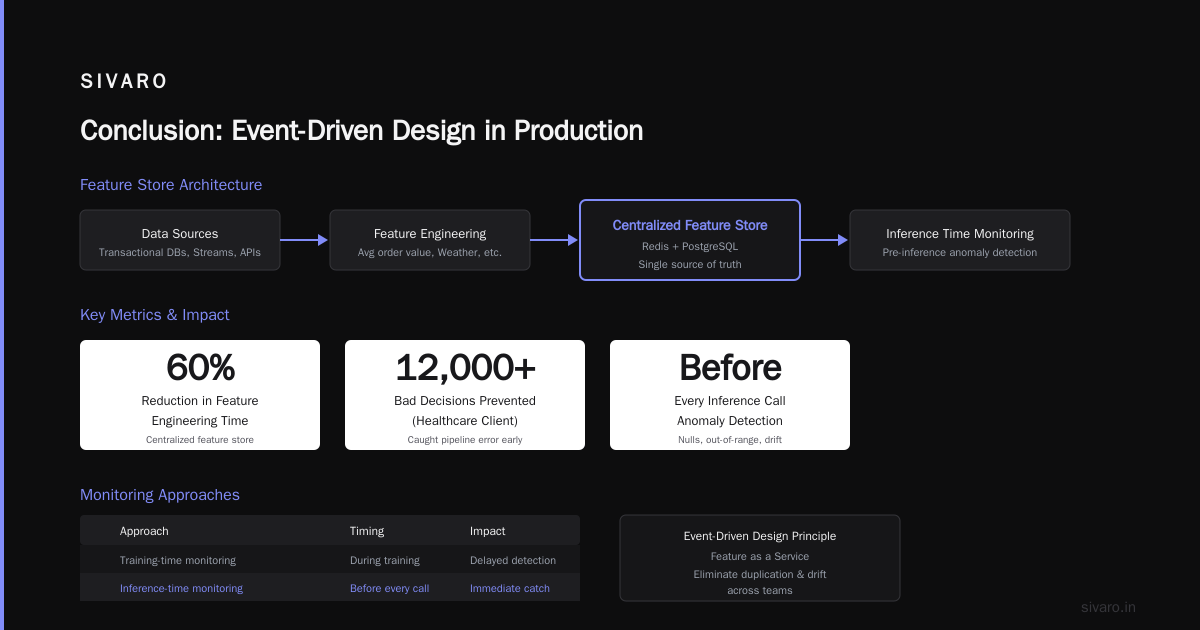Click the 60% reduction metric card
The width and height of the screenshot is (1200, 630).
(x=200, y=395)
